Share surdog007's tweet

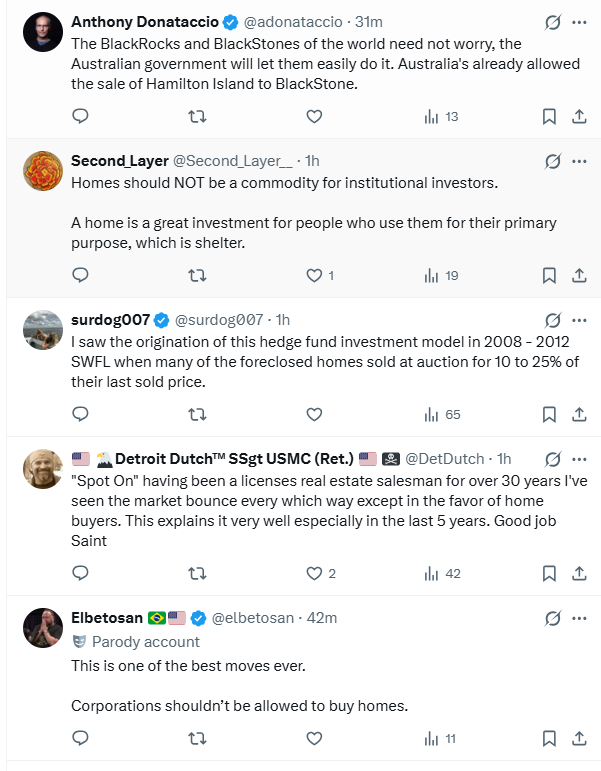tap(578, 413)
